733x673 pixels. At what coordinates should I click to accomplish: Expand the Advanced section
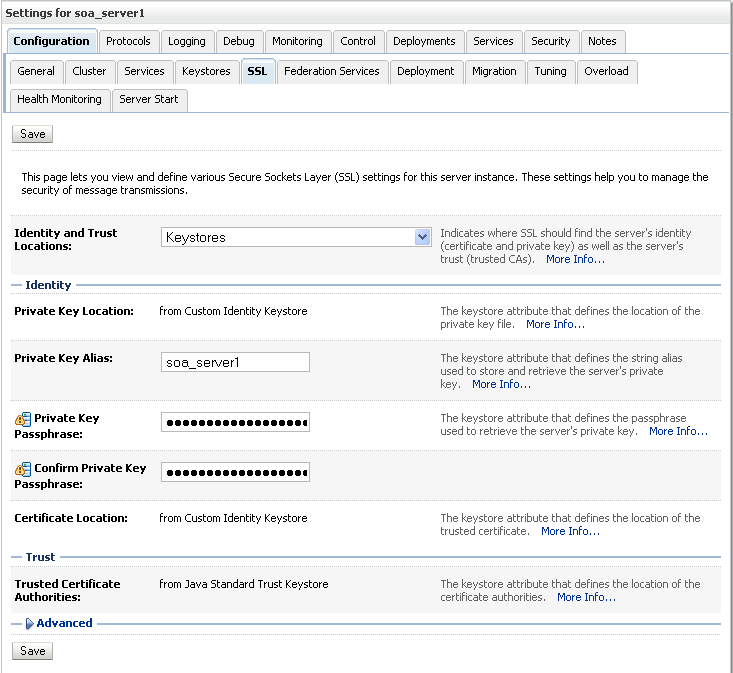(30, 624)
